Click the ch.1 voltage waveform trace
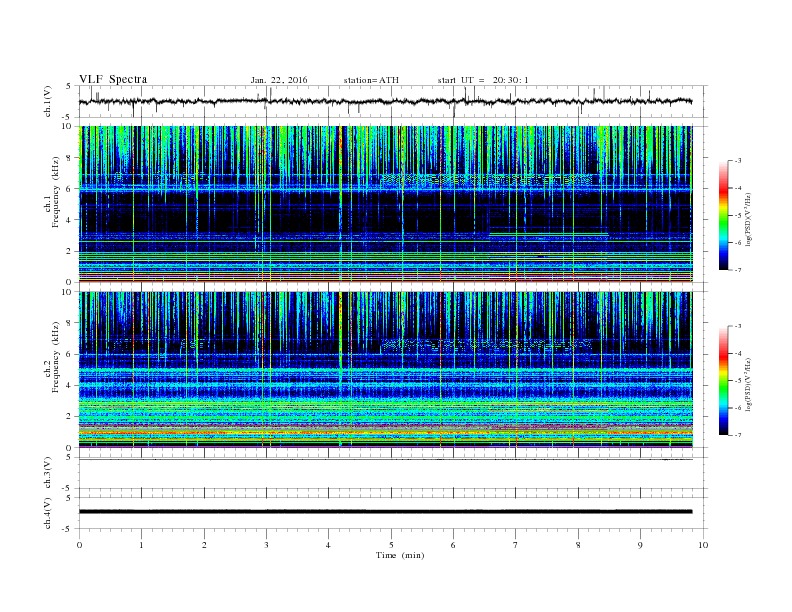Image resolution: width=792 pixels, height=612 pixels. (385, 101)
